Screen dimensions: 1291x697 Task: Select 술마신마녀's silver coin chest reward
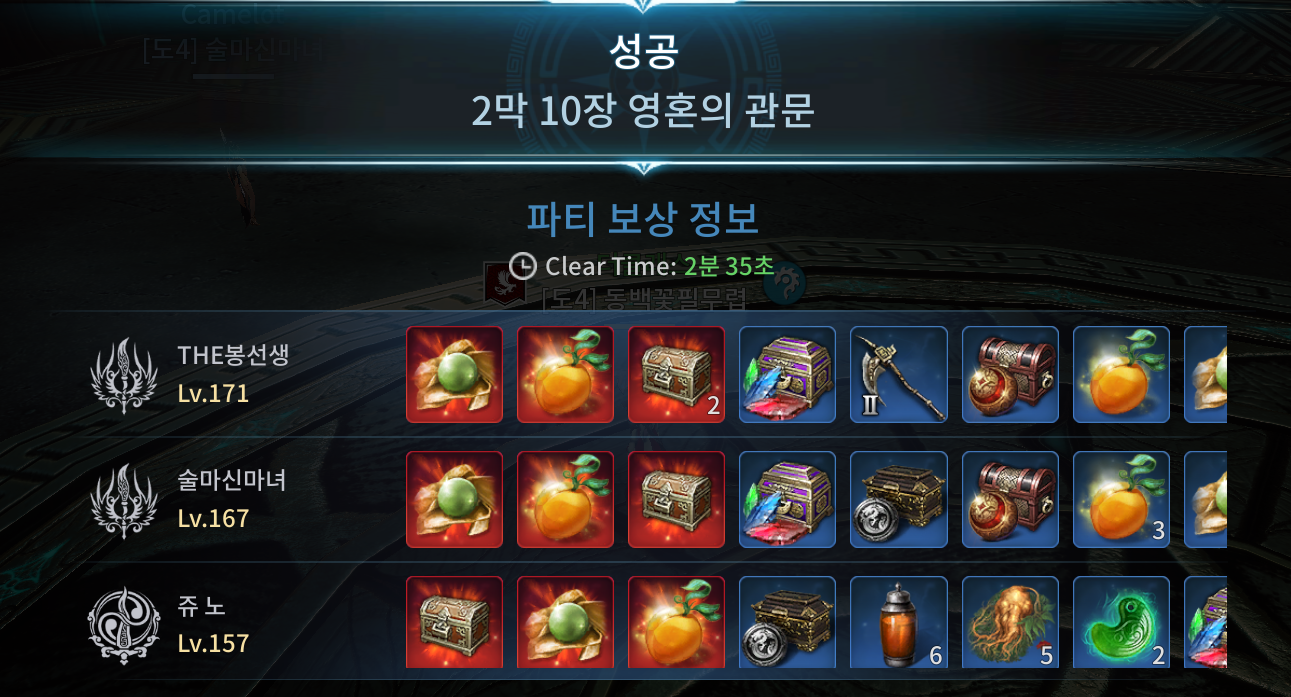(899, 499)
